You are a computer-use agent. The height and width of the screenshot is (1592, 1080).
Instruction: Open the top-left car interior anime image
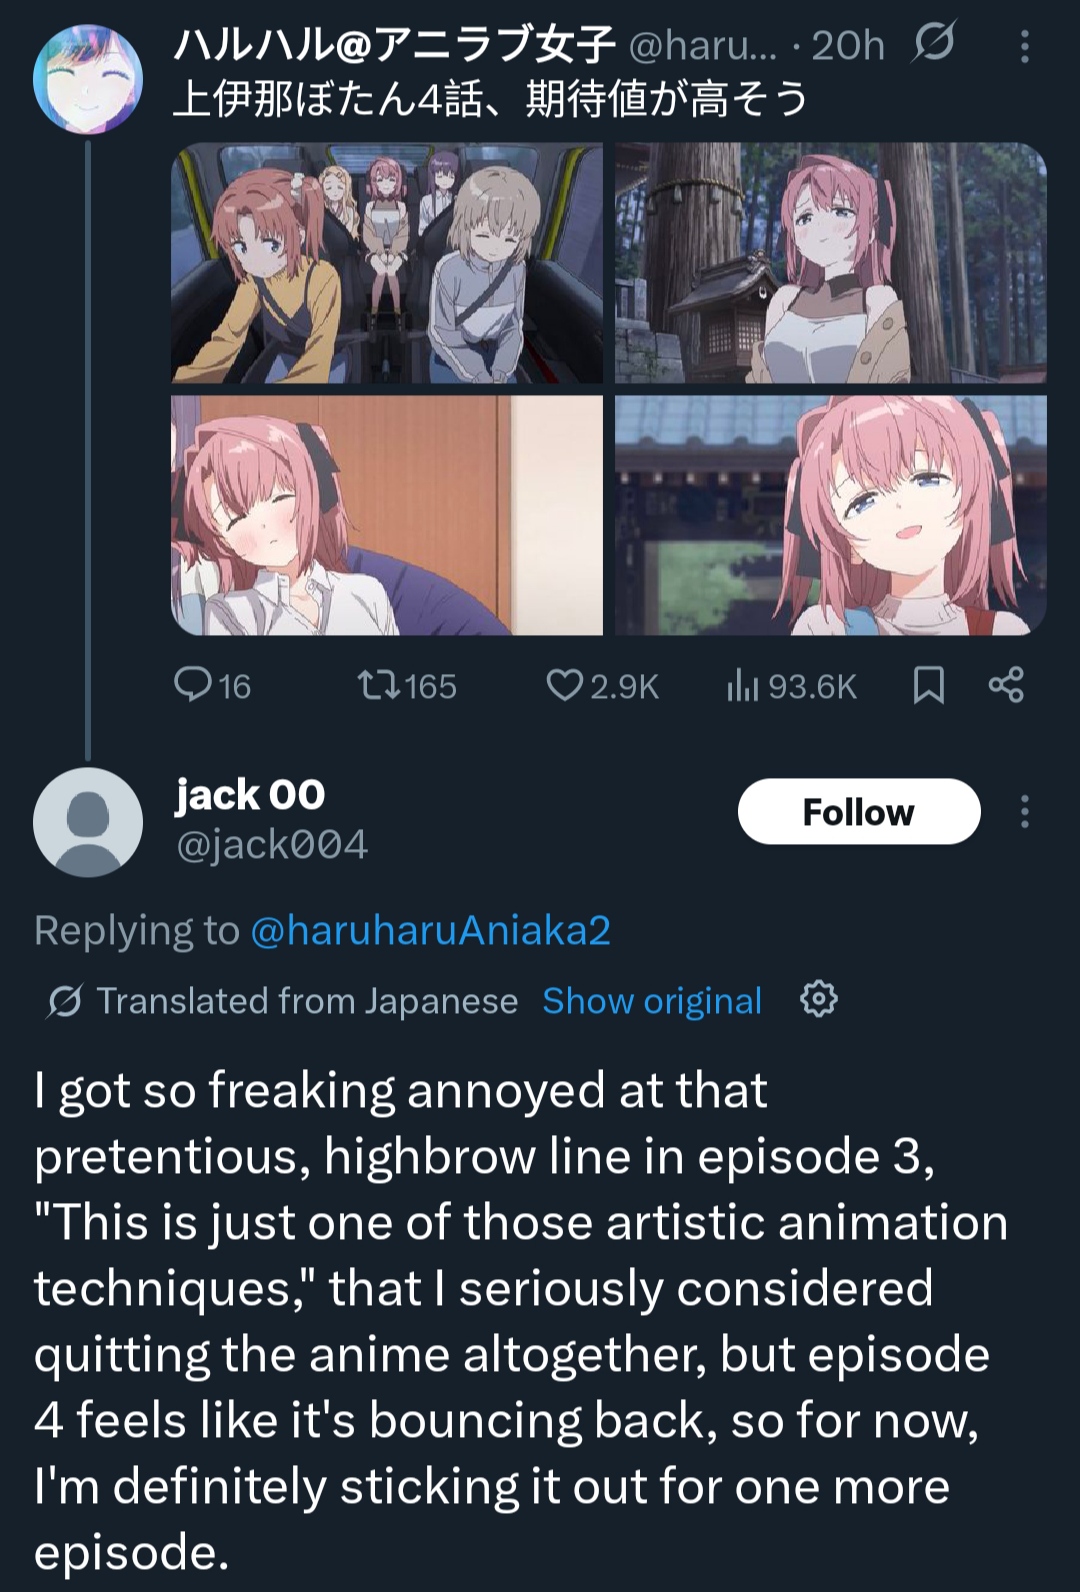pos(387,263)
